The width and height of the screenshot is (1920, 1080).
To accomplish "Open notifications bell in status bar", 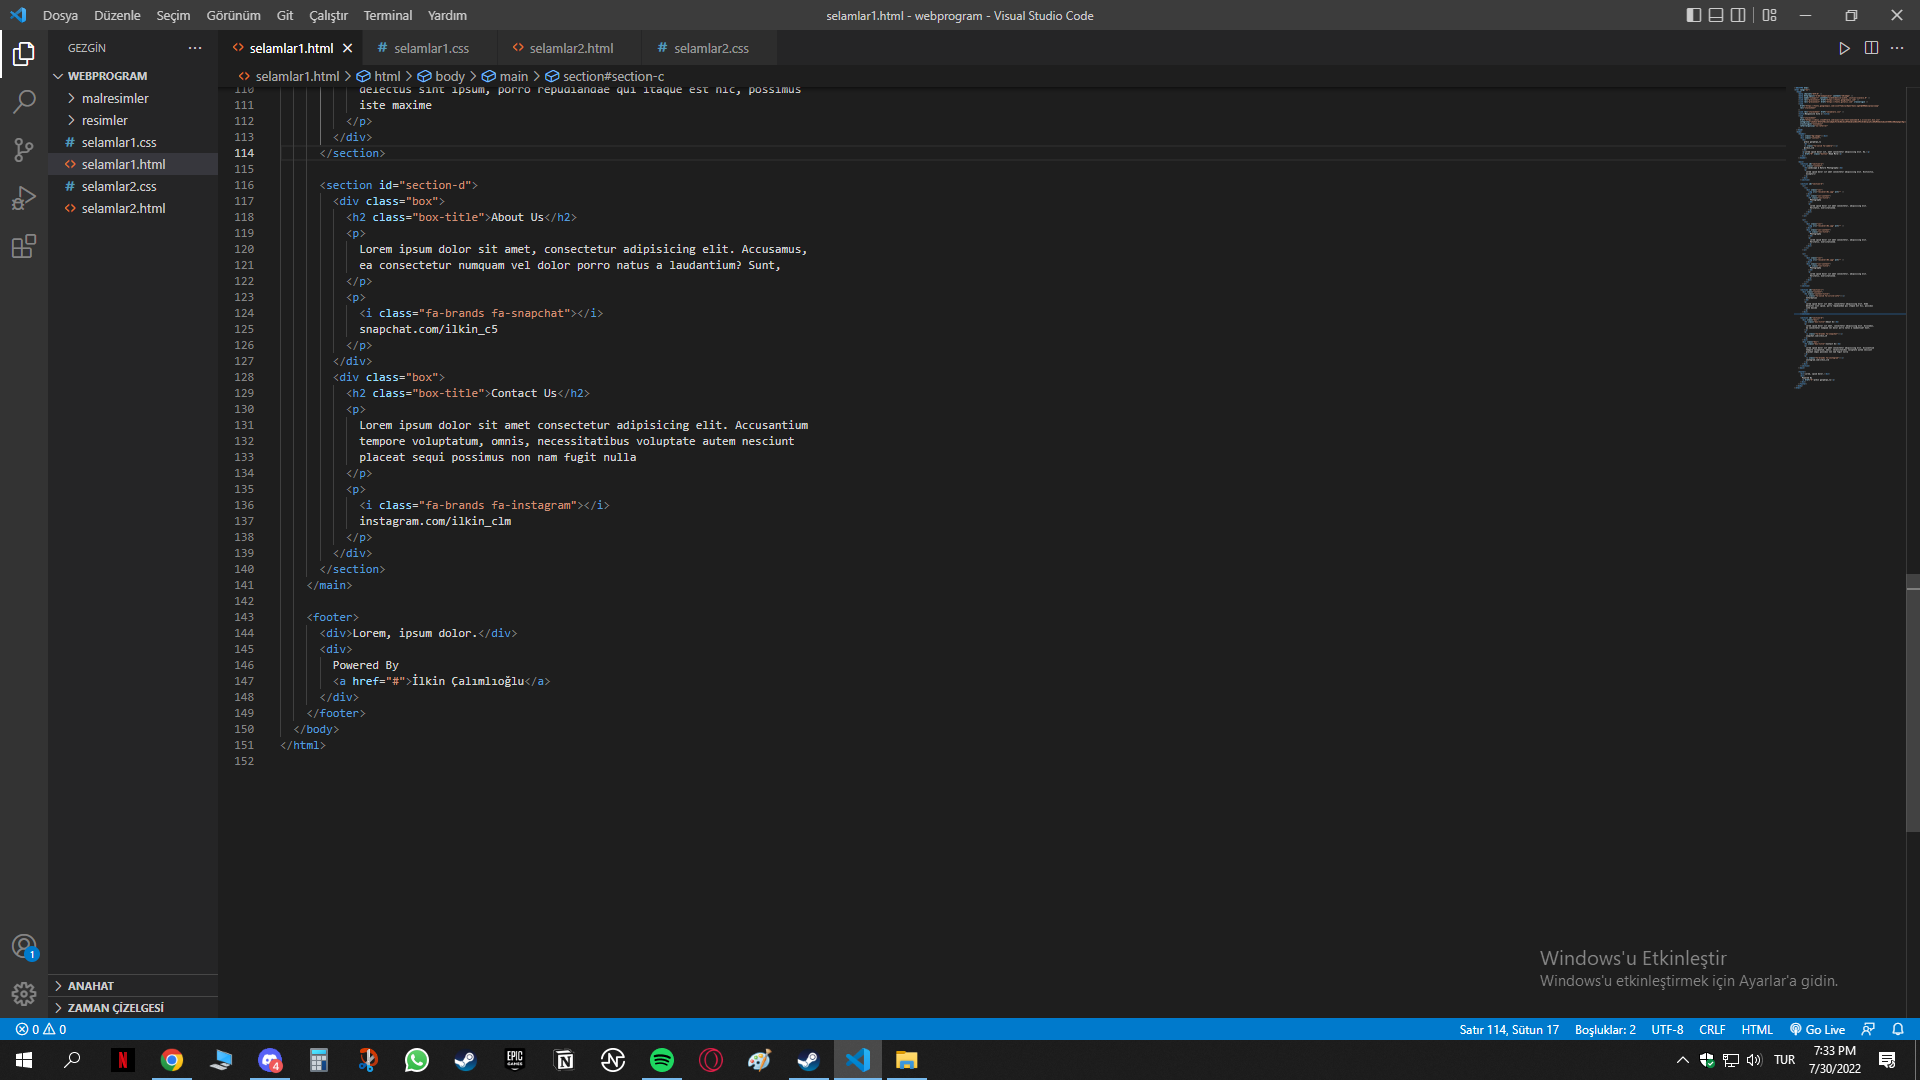I will click(1898, 1029).
